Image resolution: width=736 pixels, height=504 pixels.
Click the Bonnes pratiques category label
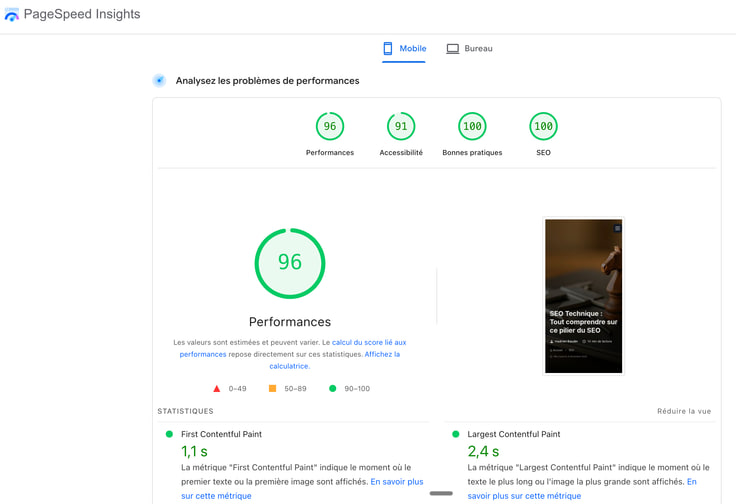tap(472, 153)
